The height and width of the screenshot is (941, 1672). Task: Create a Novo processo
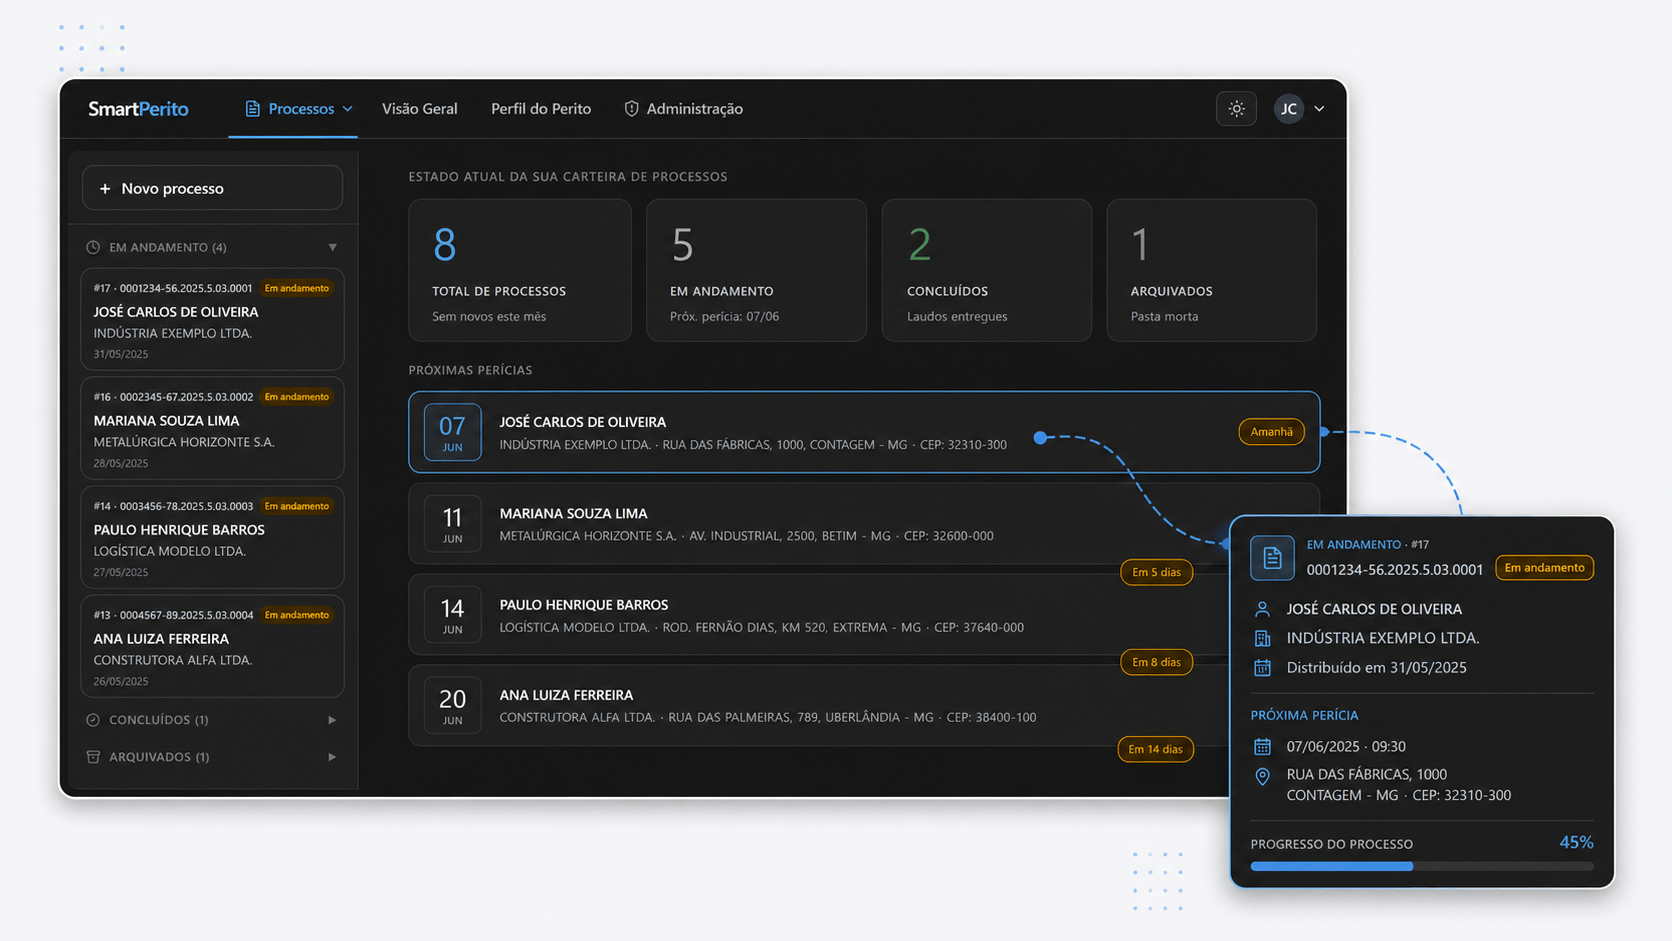point(212,188)
